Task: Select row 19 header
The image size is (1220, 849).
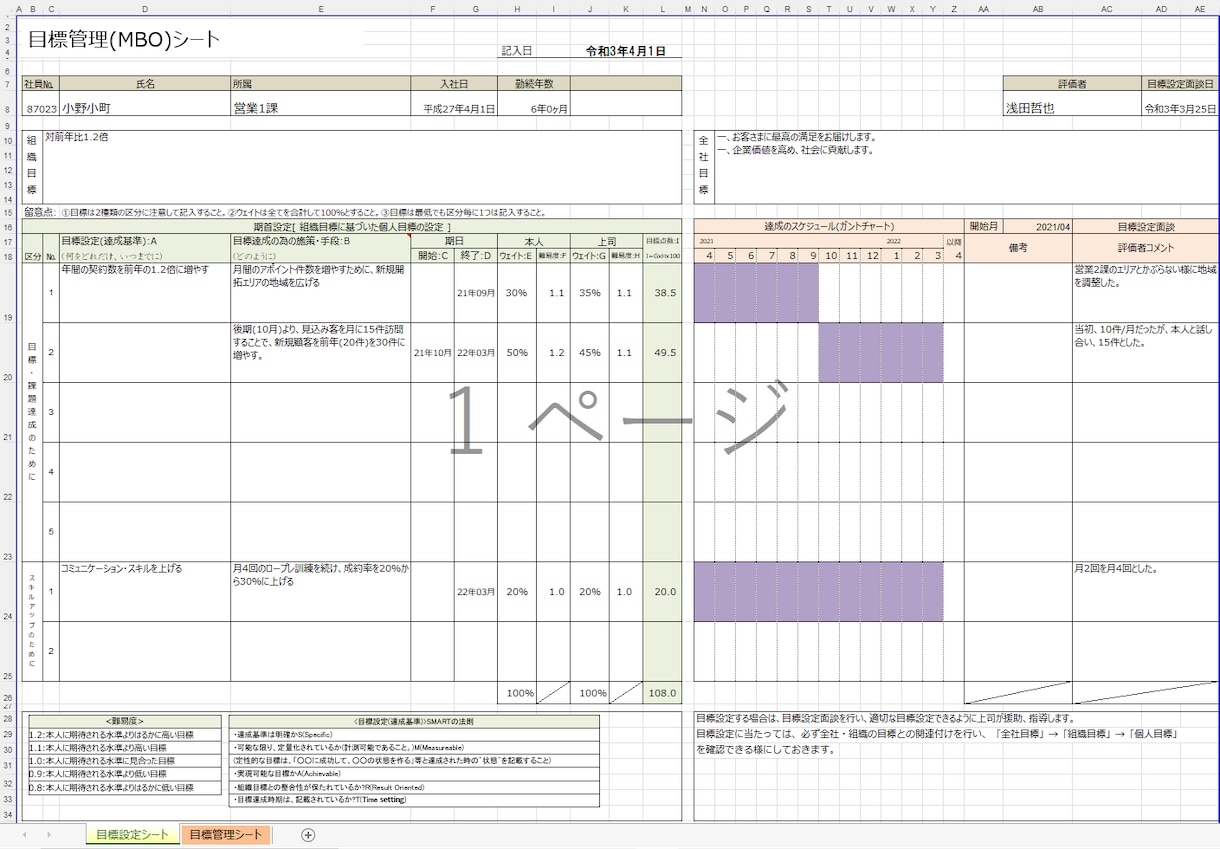Action: 7,293
